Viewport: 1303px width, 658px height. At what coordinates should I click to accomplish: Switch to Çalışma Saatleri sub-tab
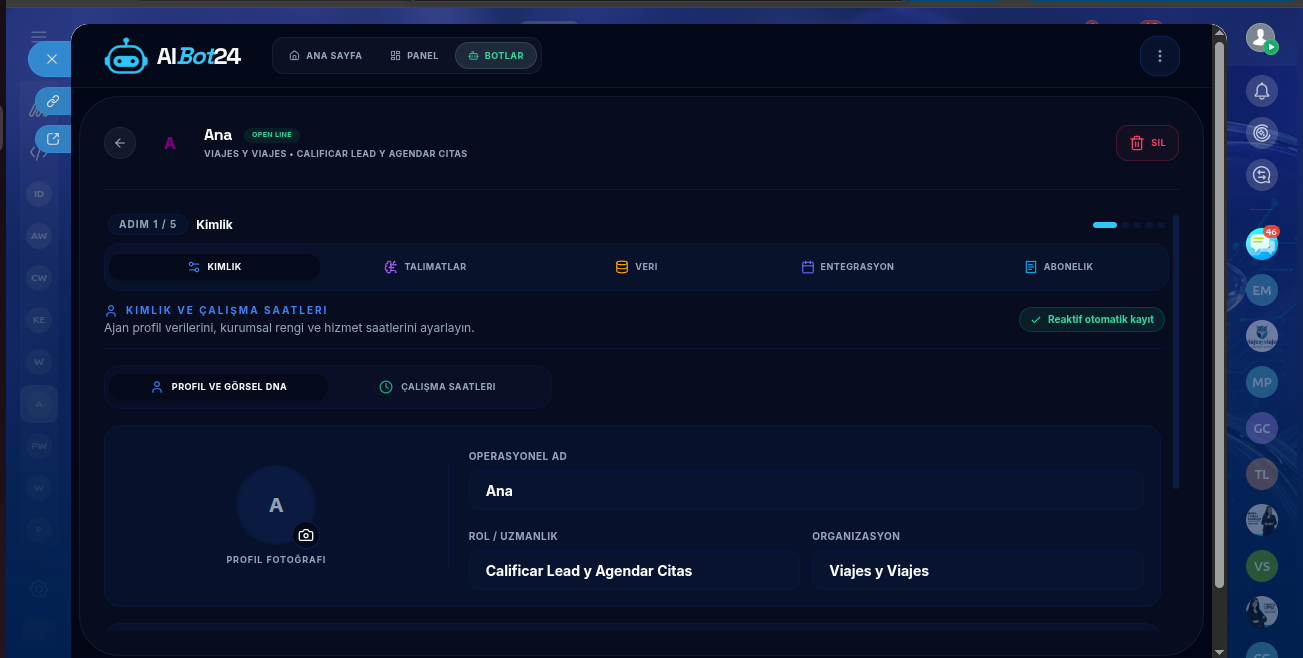click(x=438, y=387)
